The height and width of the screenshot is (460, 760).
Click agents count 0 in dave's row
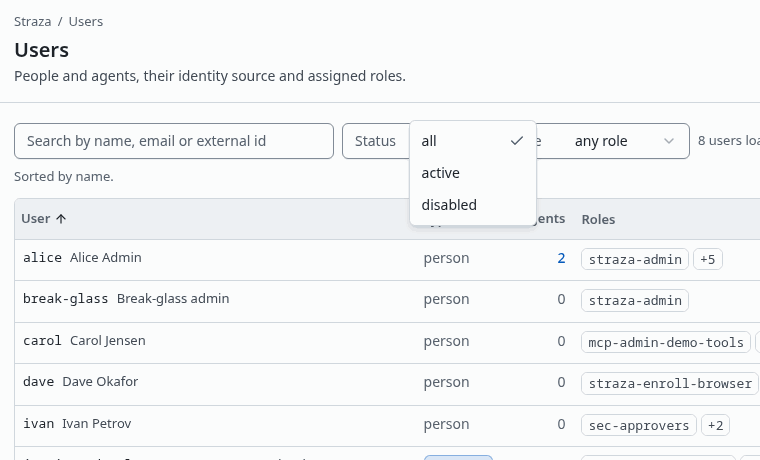coord(561,382)
